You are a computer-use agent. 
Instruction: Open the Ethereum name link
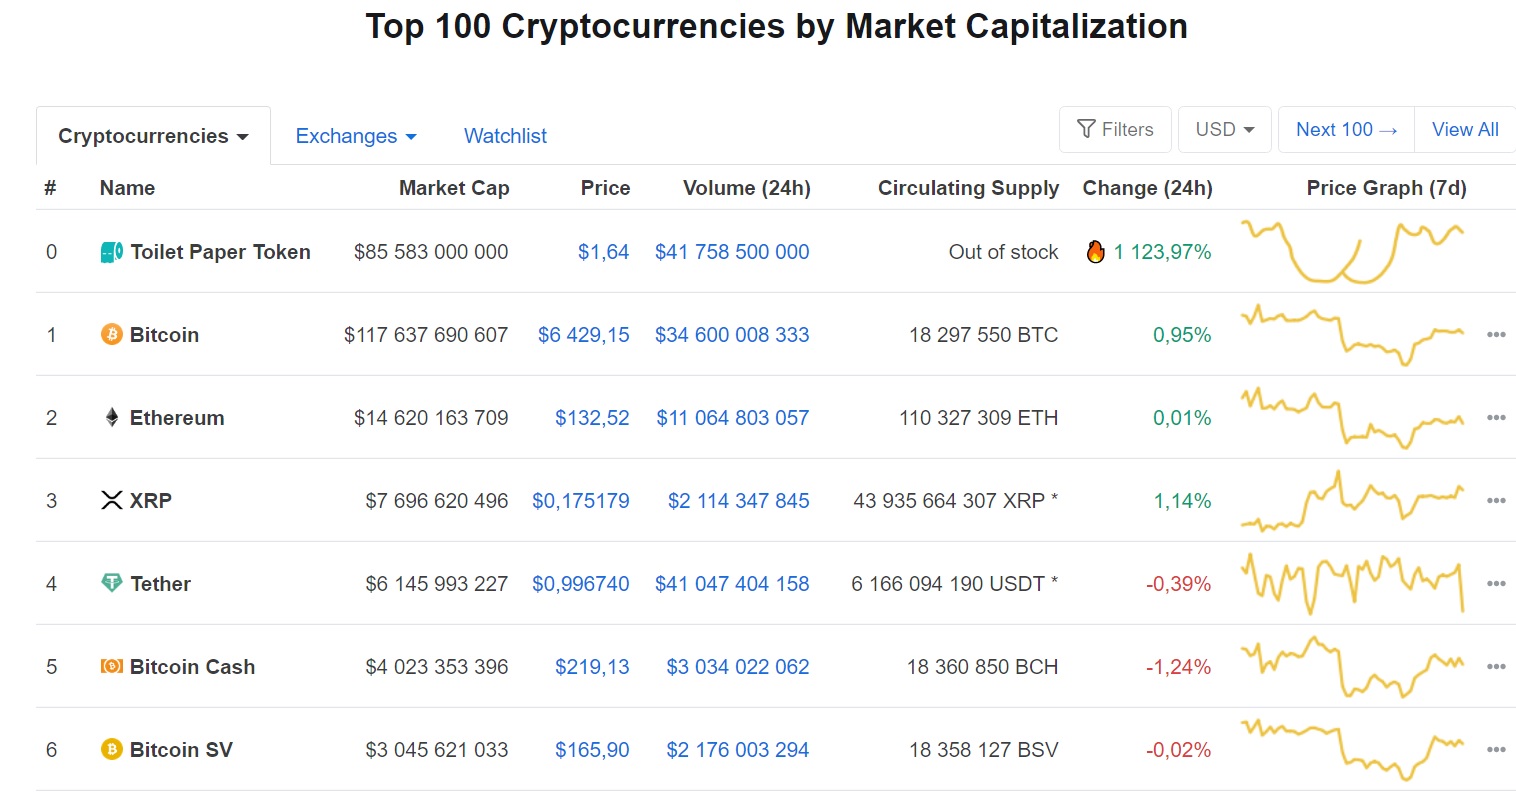pos(177,418)
